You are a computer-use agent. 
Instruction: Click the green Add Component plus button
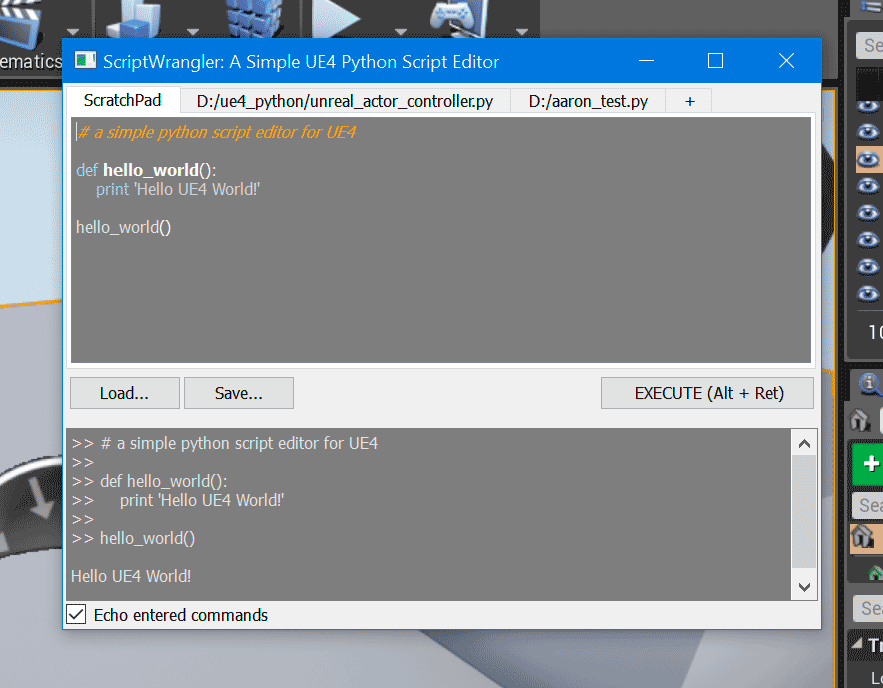(870, 464)
